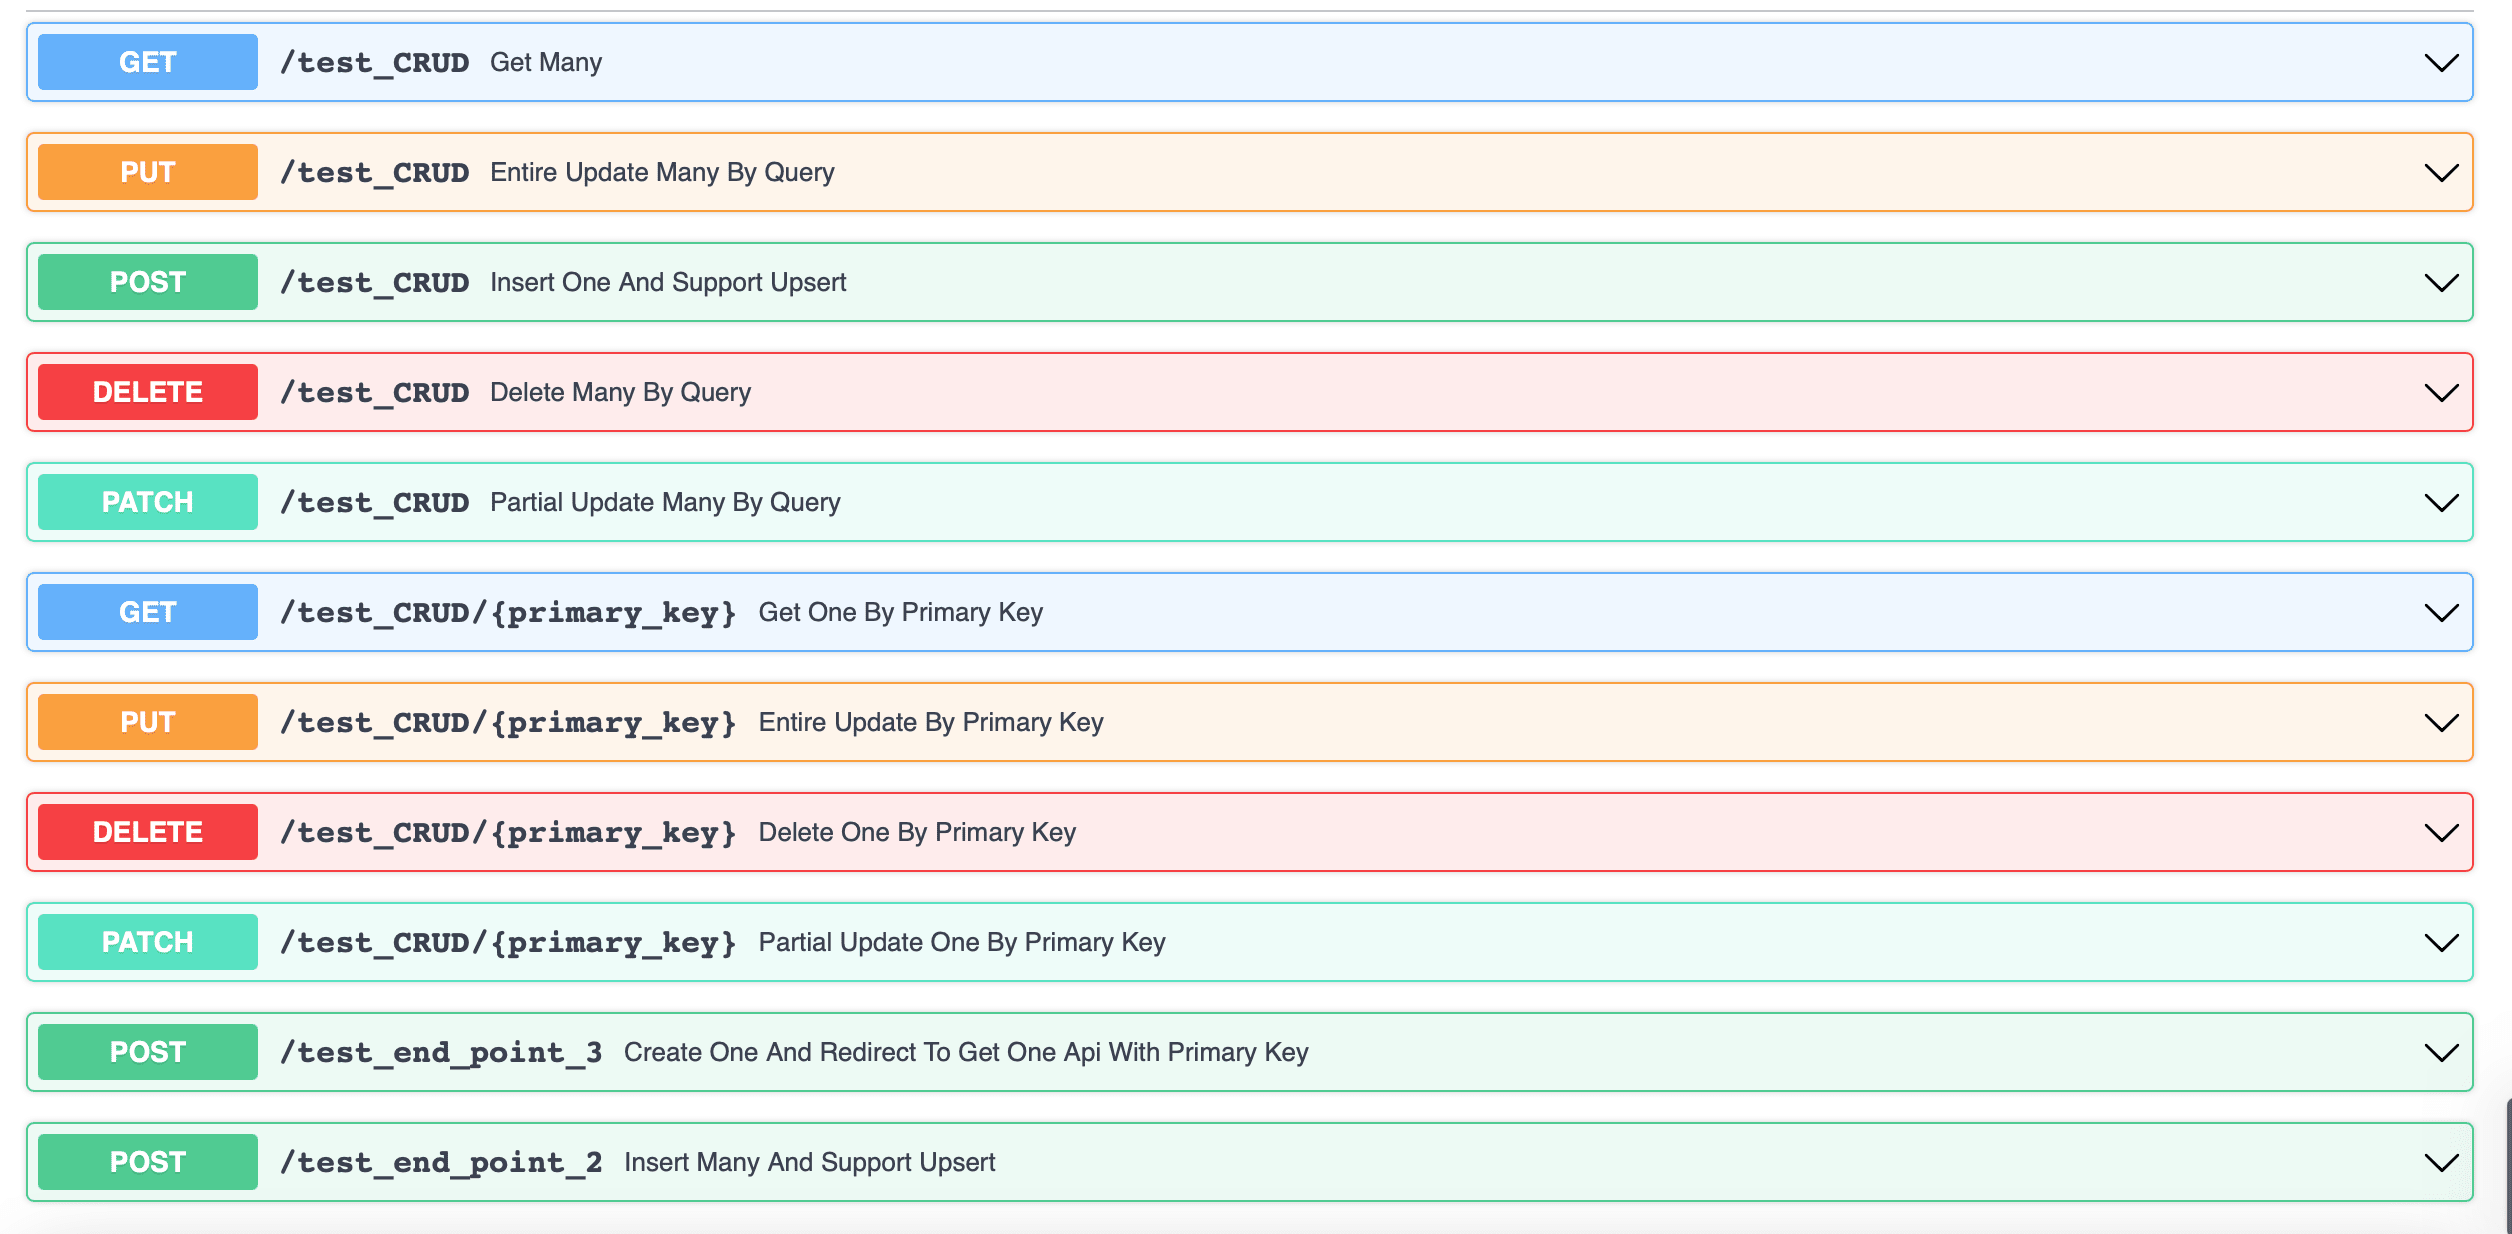Image resolution: width=2512 pixels, height=1234 pixels.
Task: Expand the GET /test_CRUD Get Many endpoint
Action: 2440,63
